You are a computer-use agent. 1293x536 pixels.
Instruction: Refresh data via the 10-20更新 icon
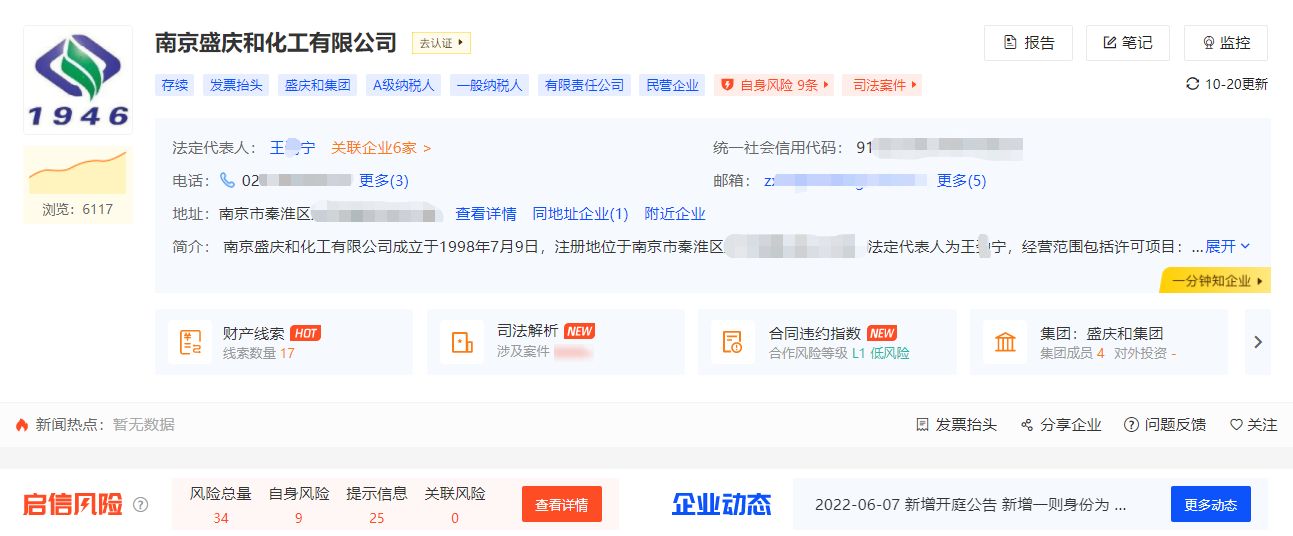1192,84
